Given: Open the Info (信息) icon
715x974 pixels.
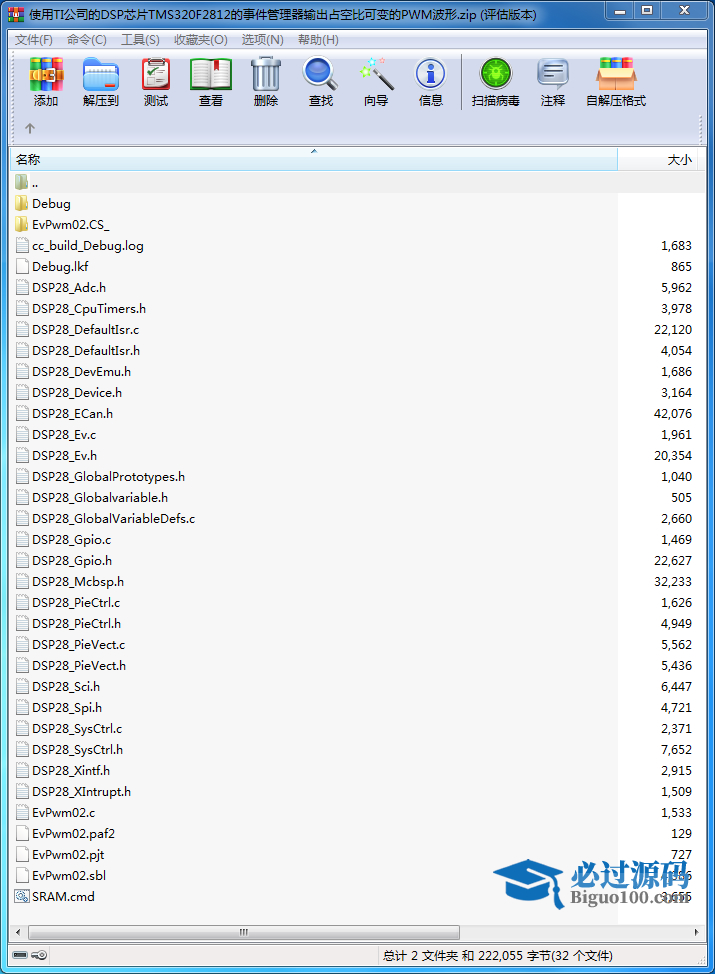Looking at the screenshot, I should [x=430, y=75].
